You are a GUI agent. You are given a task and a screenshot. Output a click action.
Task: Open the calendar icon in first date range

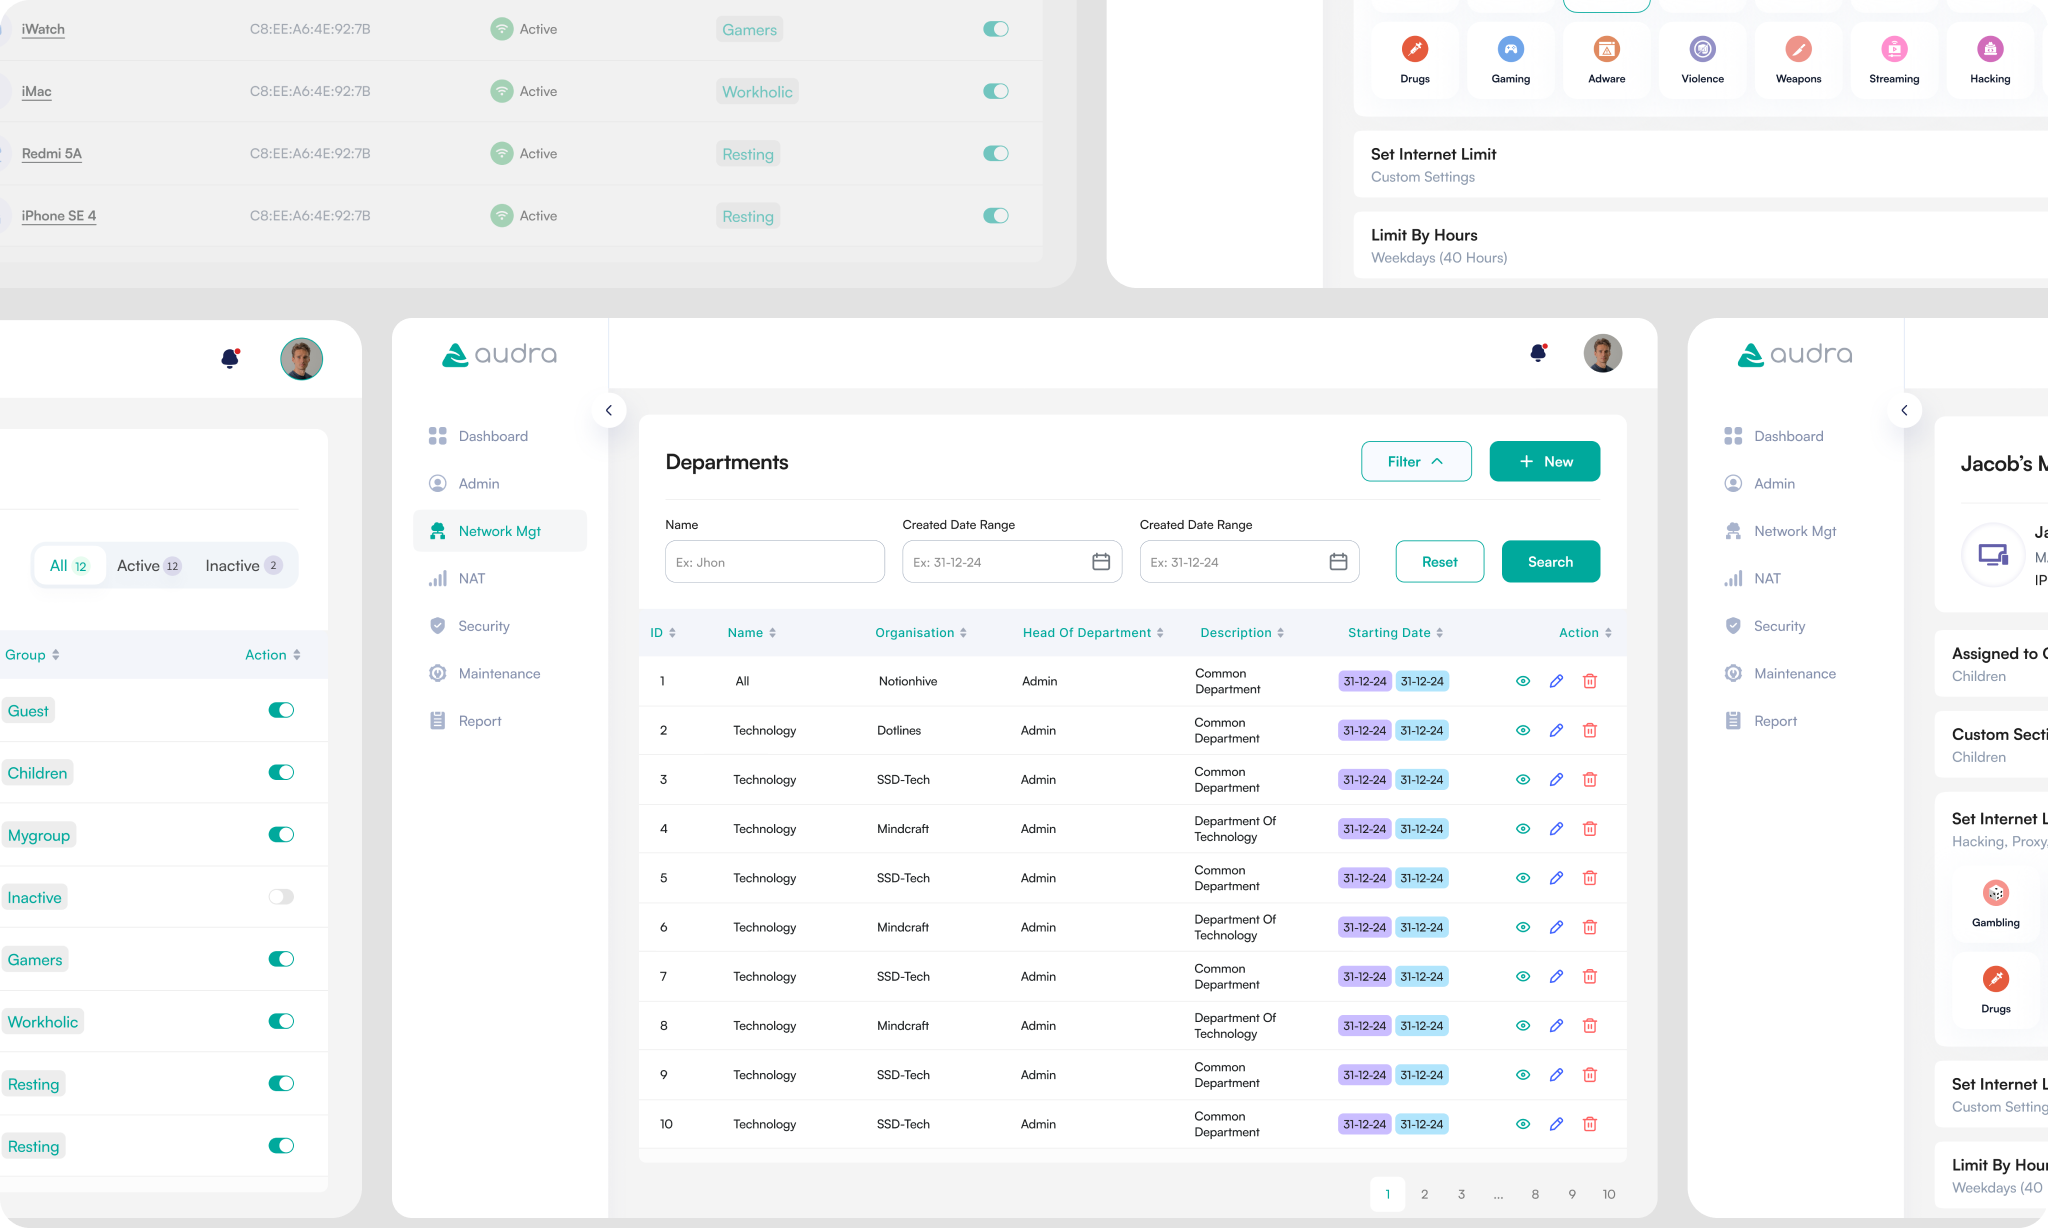click(x=1101, y=562)
